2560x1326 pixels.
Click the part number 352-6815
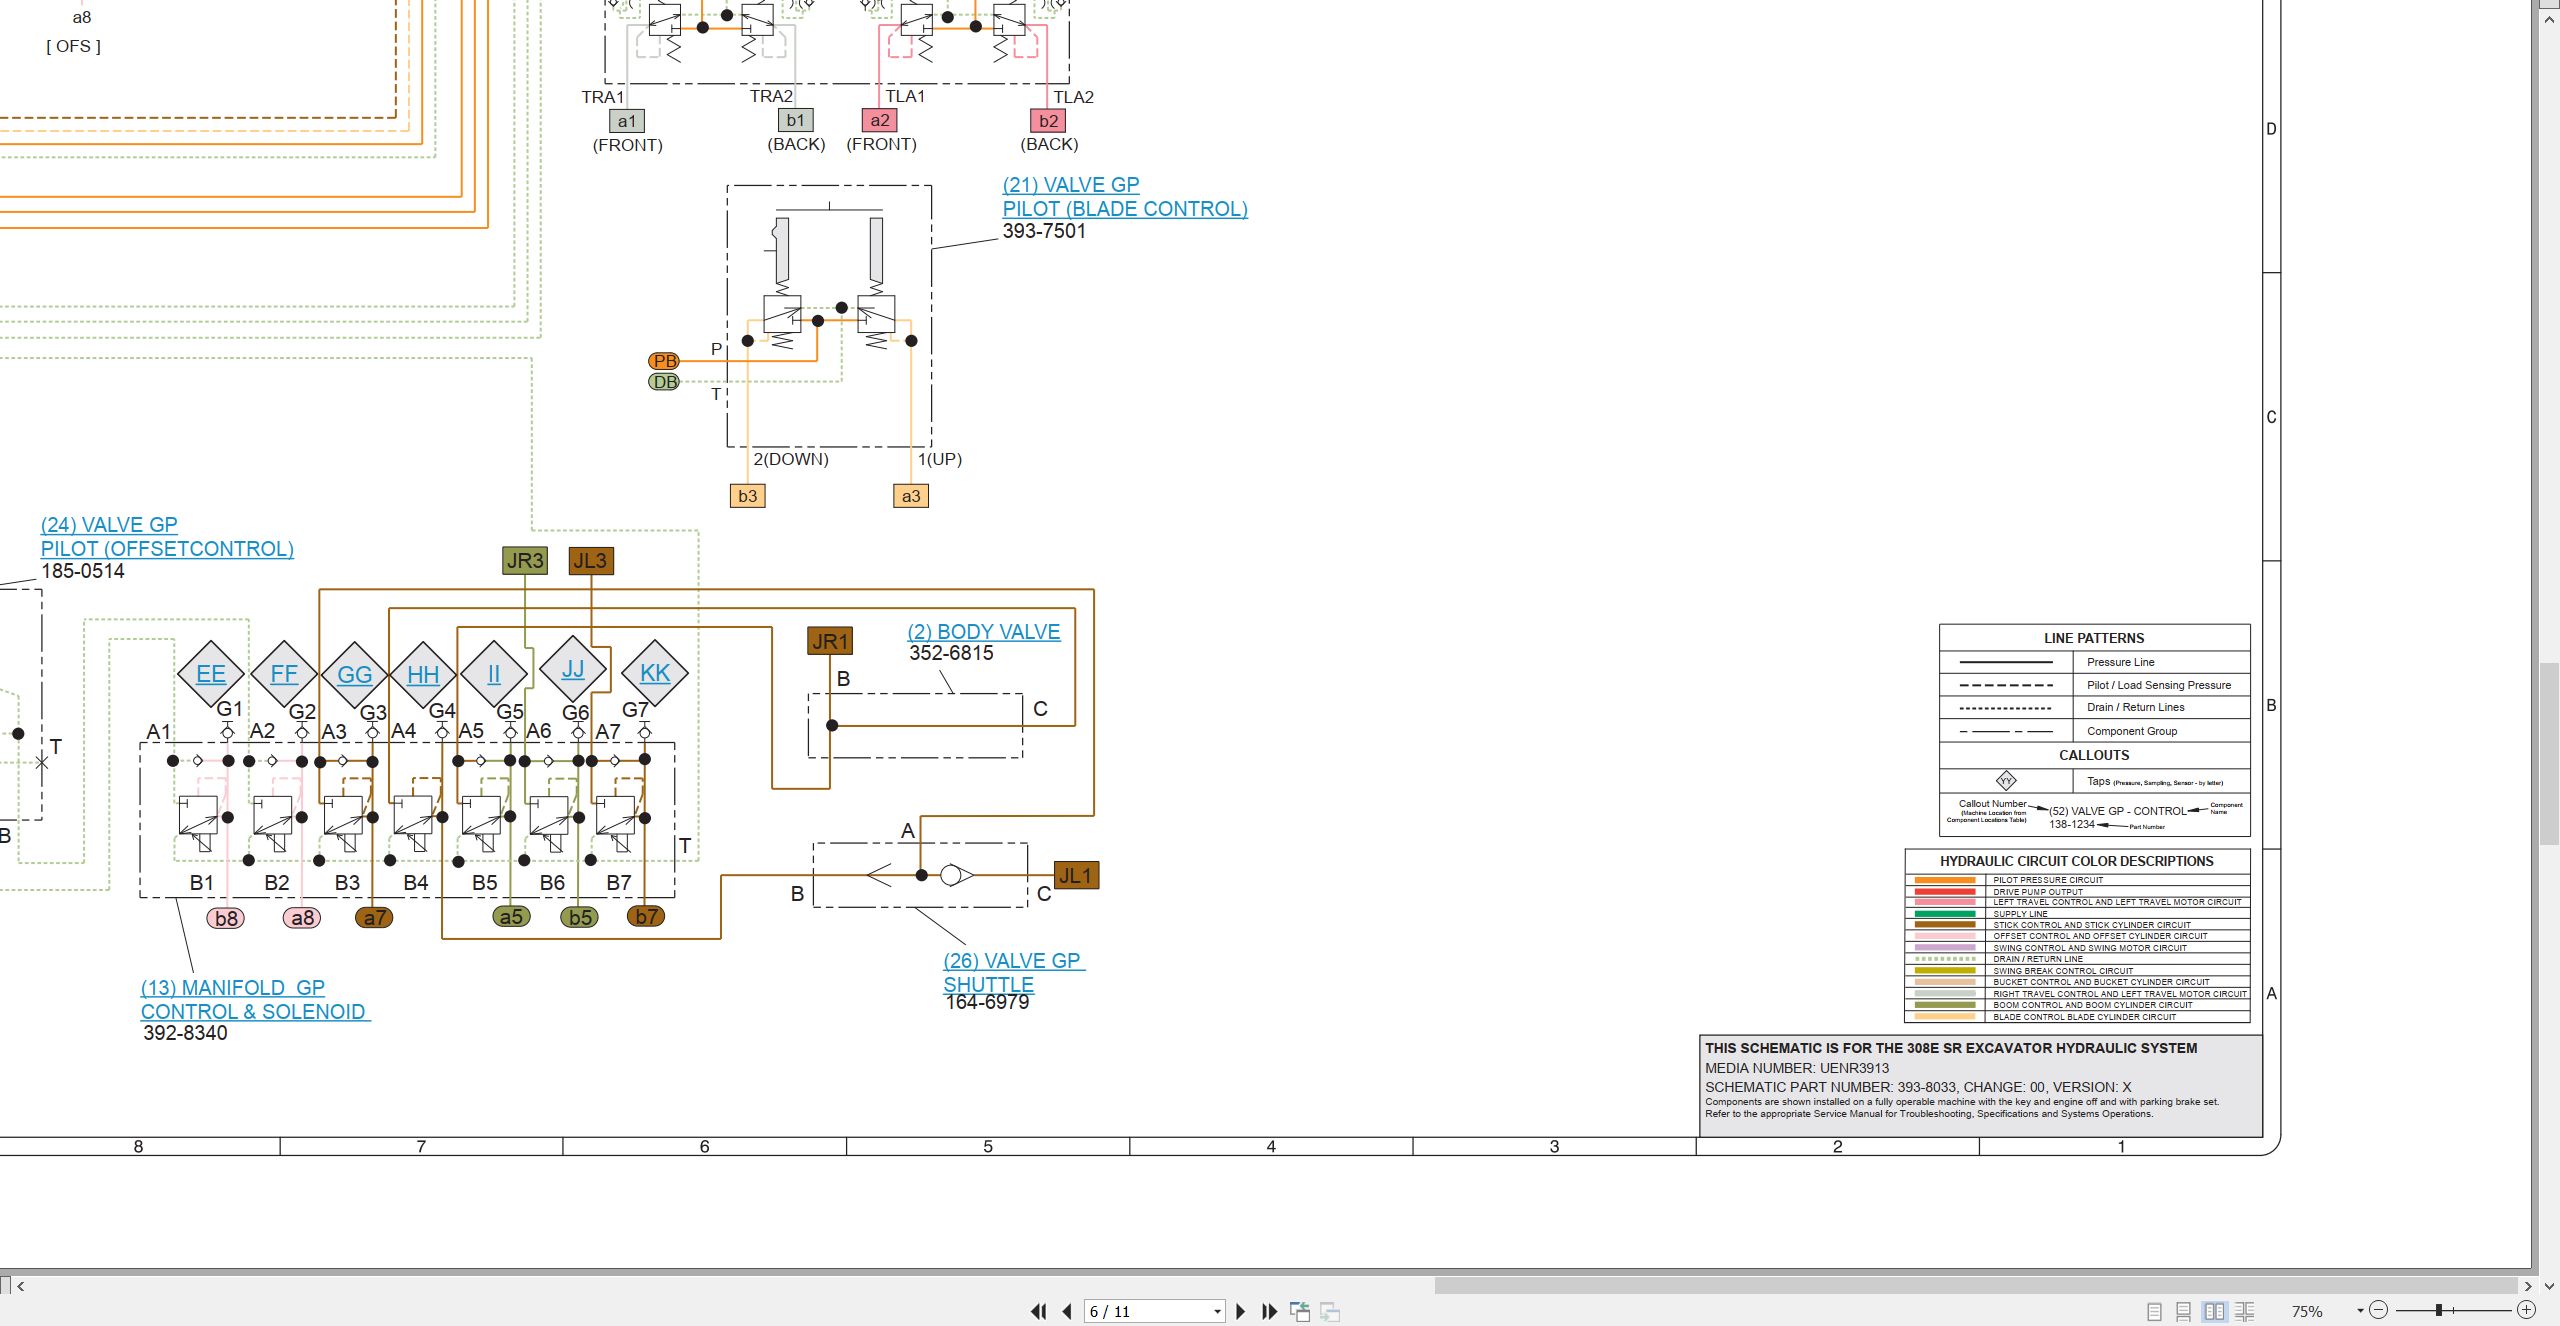click(x=951, y=653)
